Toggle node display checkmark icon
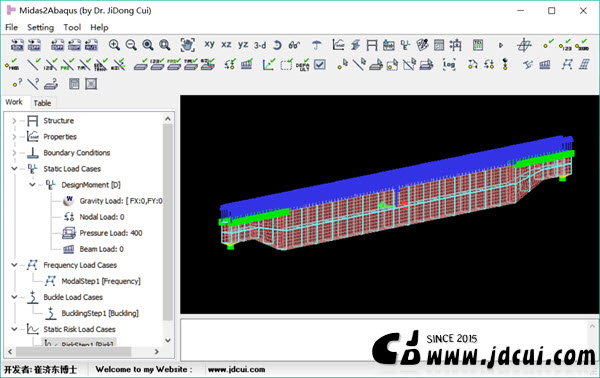The image size is (600, 378). (x=548, y=45)
